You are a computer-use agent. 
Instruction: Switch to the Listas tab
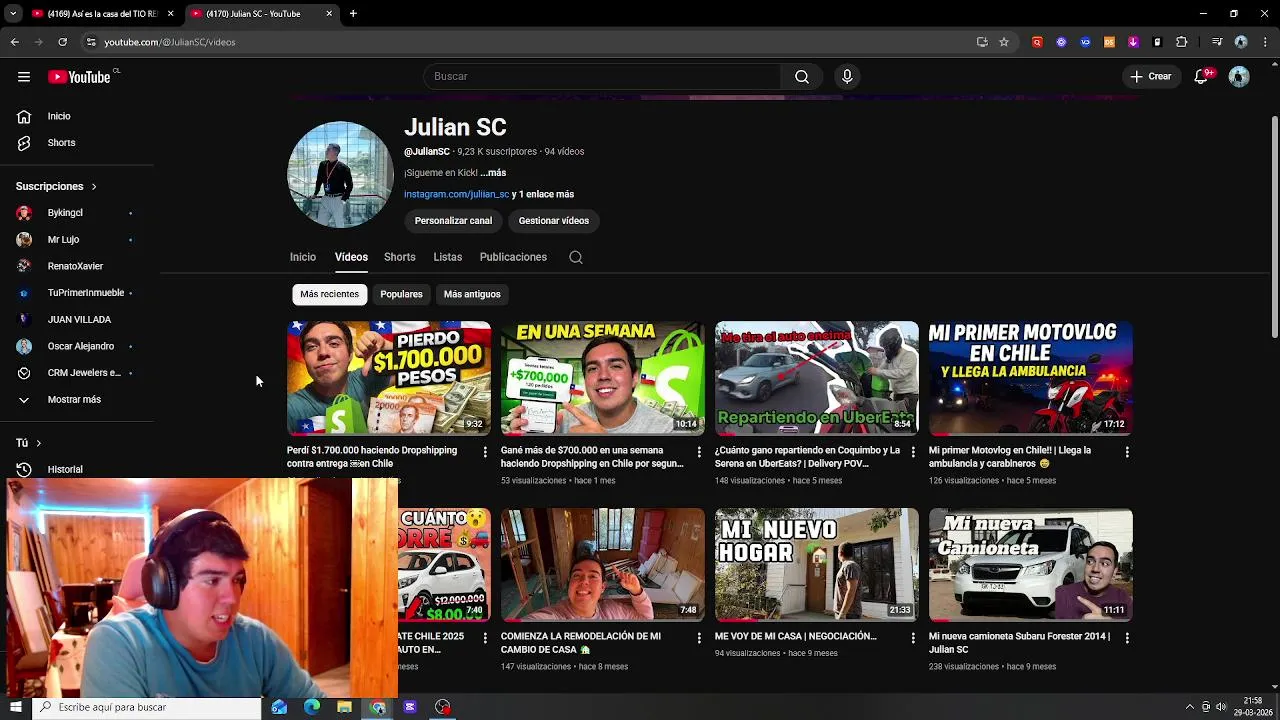pyautogui.click(x=447, y=257)
